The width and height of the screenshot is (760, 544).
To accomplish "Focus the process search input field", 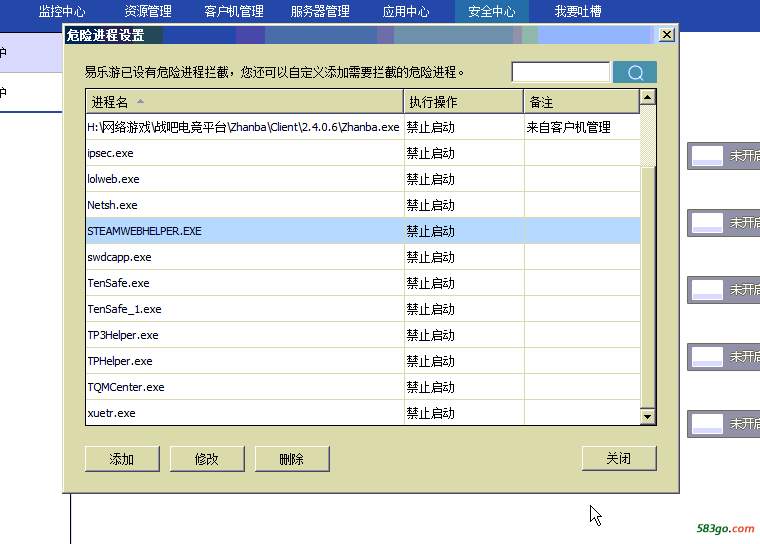I will [x=560, y=72].
